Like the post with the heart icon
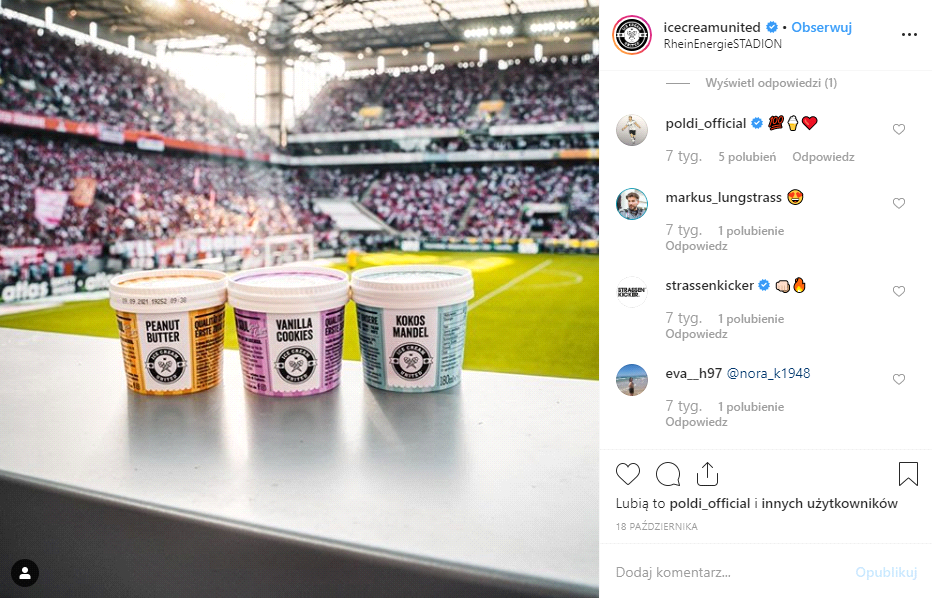Image resolution: width=932 pixels, height=598 pixels. point(628,474)
